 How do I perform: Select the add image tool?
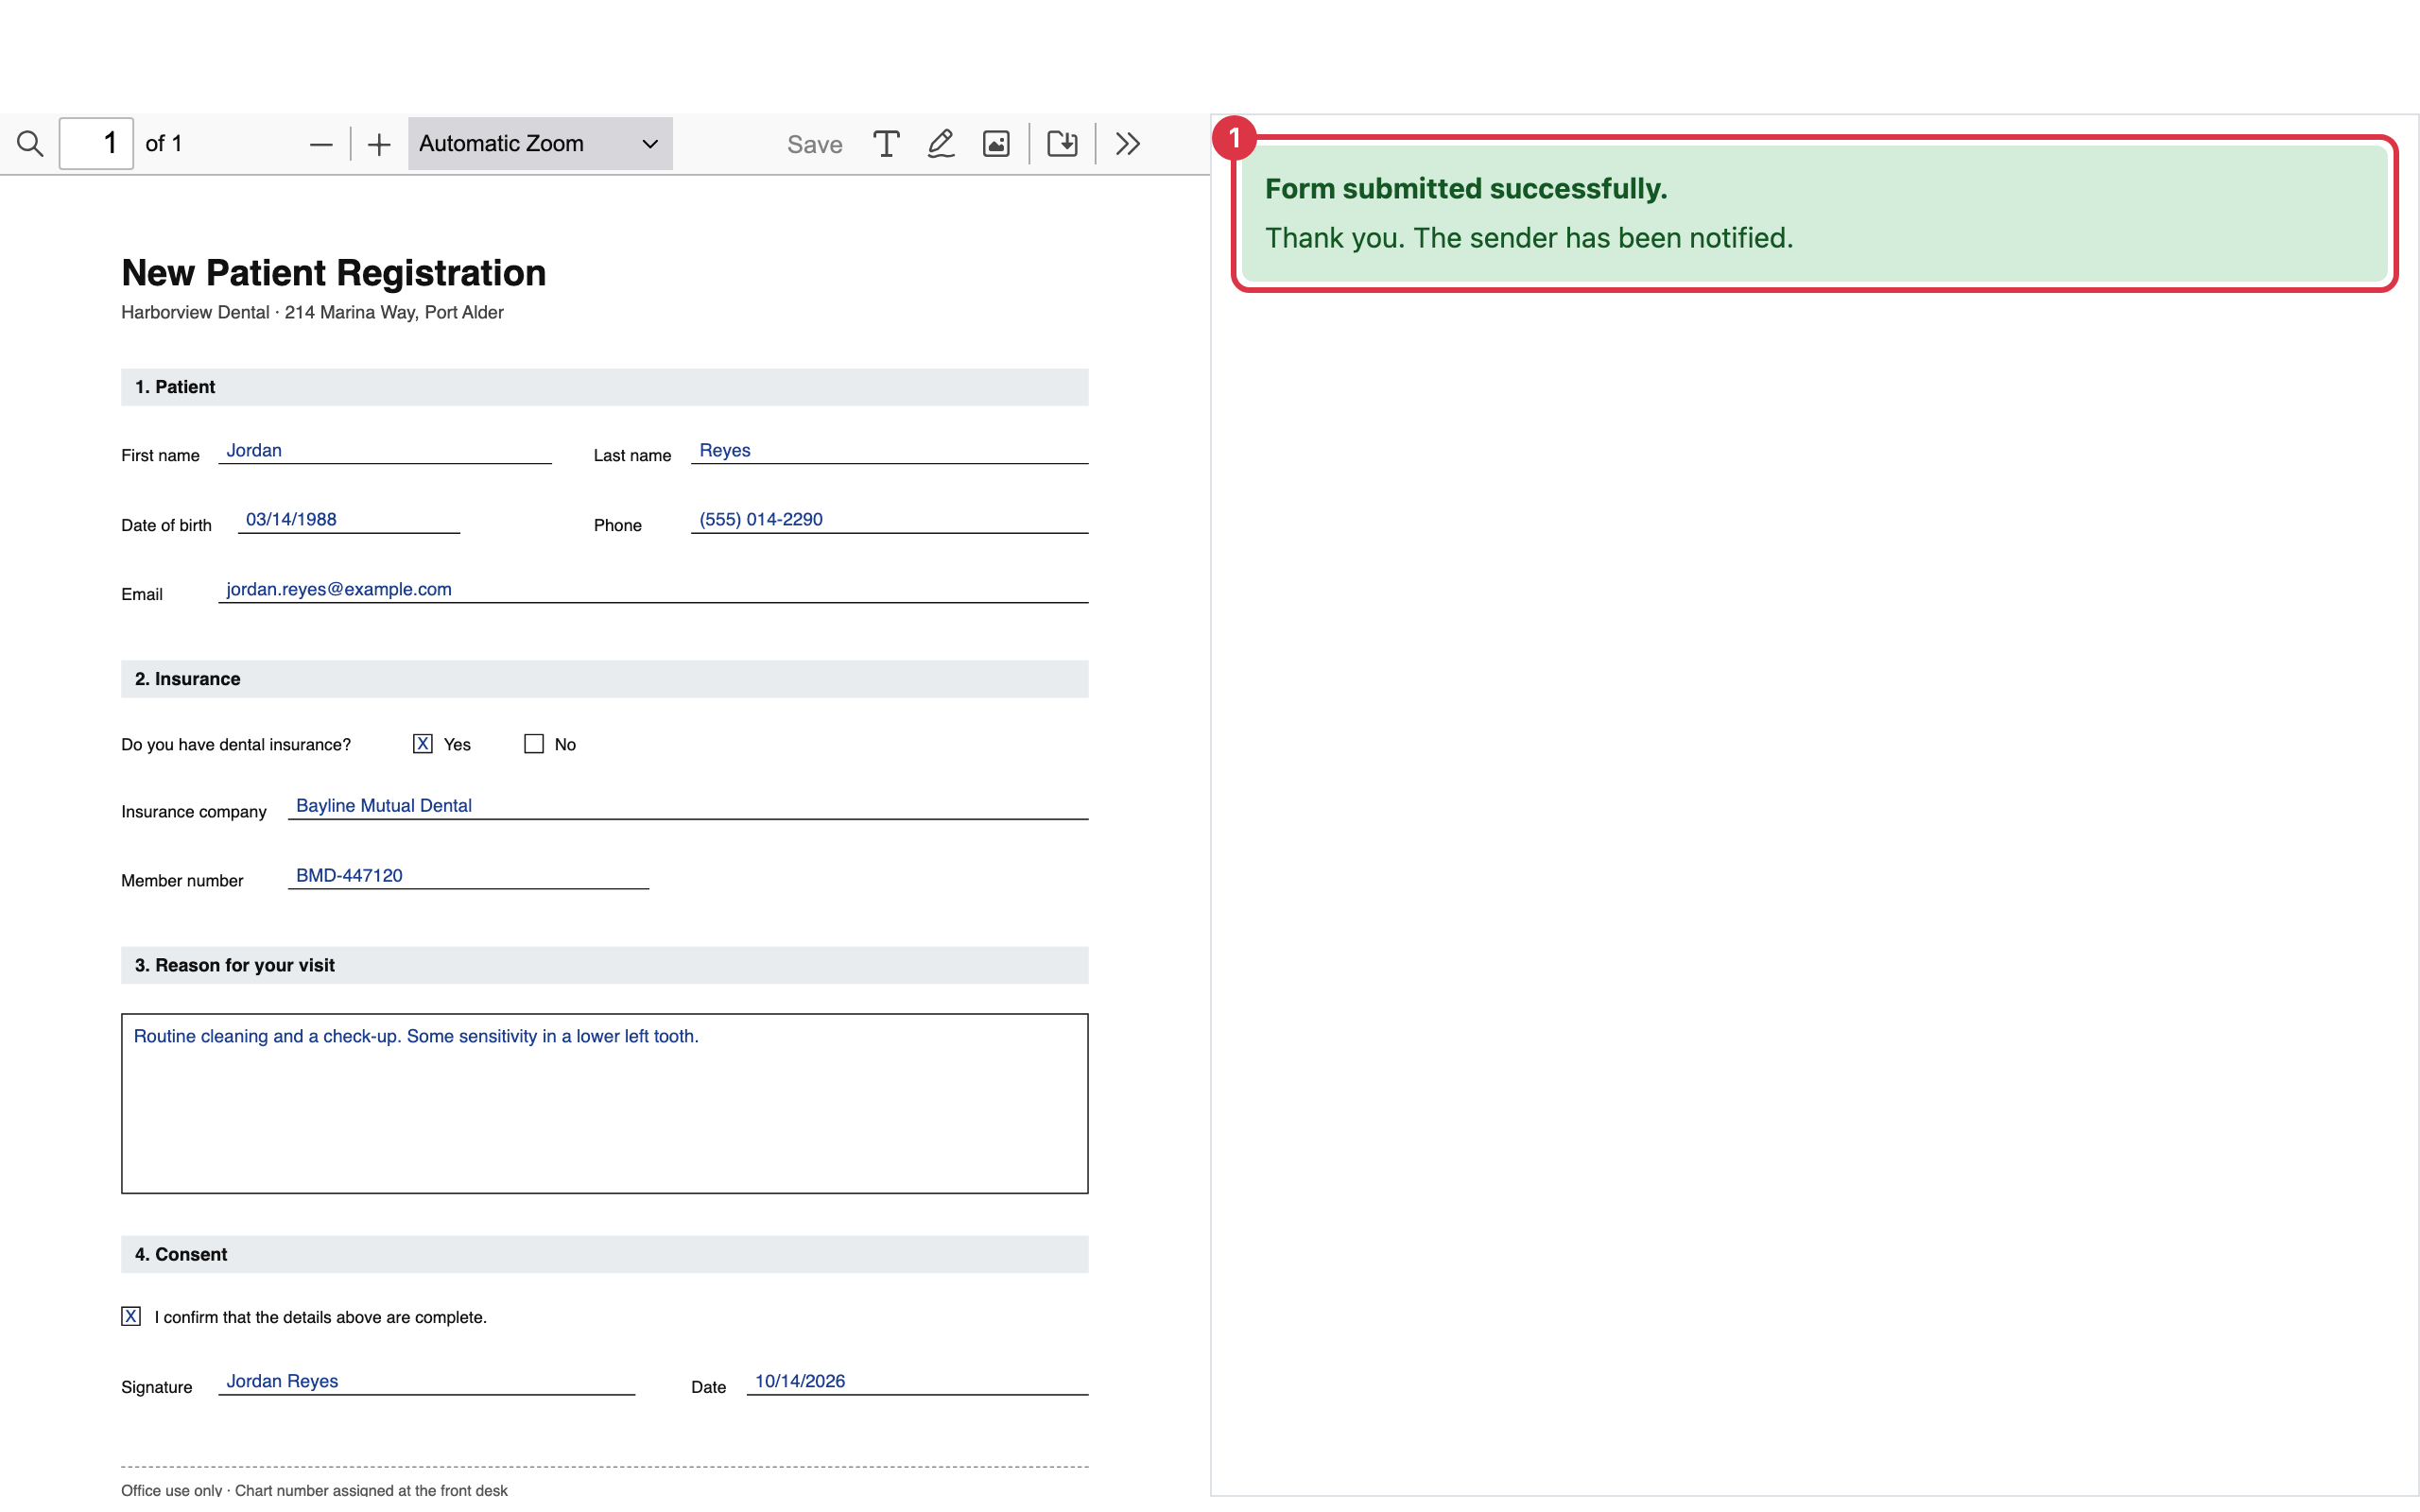(x=996, y=144)
